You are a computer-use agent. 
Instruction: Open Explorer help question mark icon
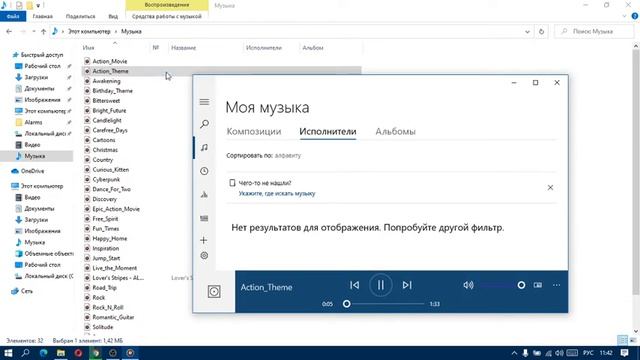coord(635,16)
